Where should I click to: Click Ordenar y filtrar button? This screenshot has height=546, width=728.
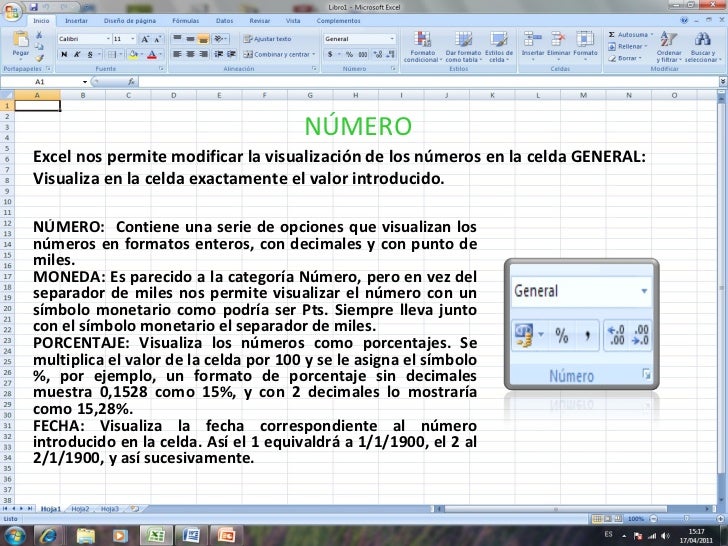pyautogui.click(x=669, y=47)
